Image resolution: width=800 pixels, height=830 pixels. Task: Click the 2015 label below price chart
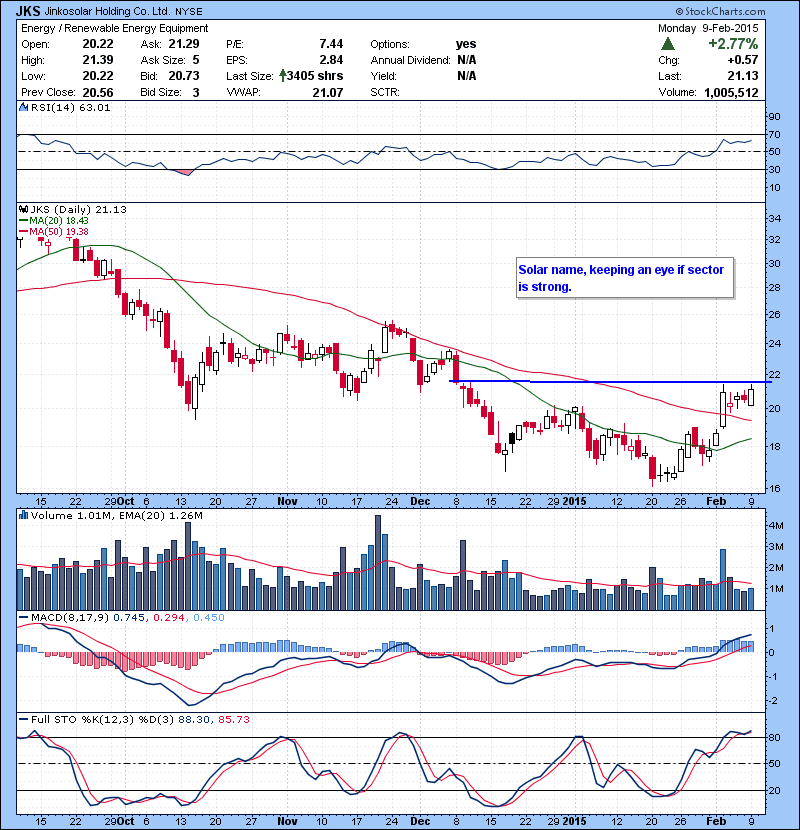tap(574, 501)
